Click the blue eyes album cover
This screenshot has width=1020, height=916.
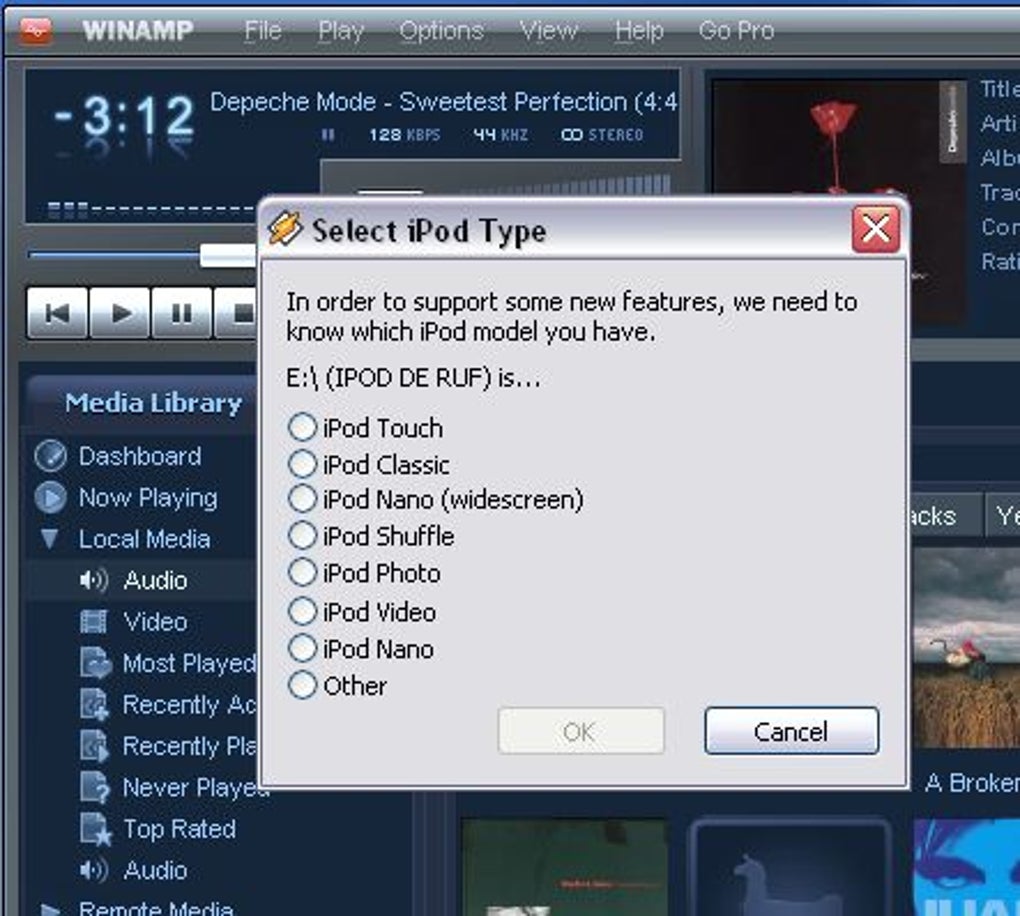coord(967,867)
